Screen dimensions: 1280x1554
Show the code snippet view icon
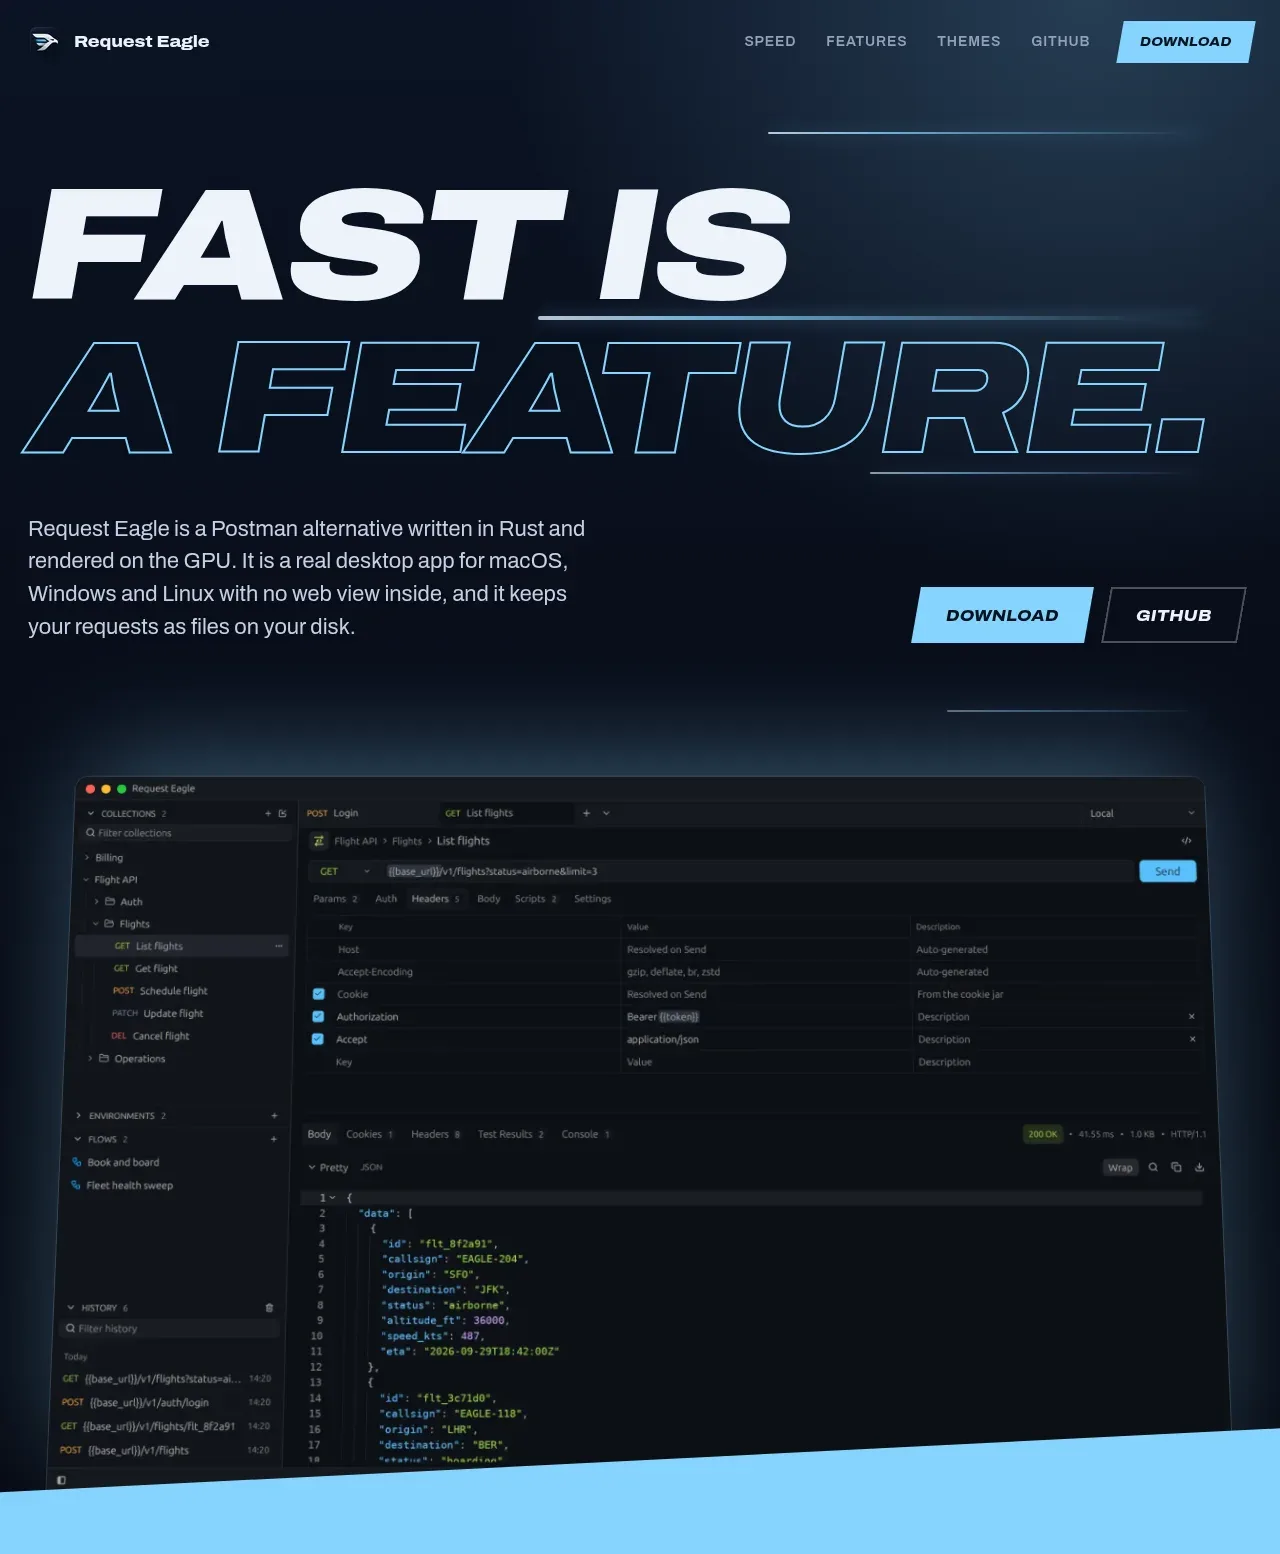(x=1186, y=841)
